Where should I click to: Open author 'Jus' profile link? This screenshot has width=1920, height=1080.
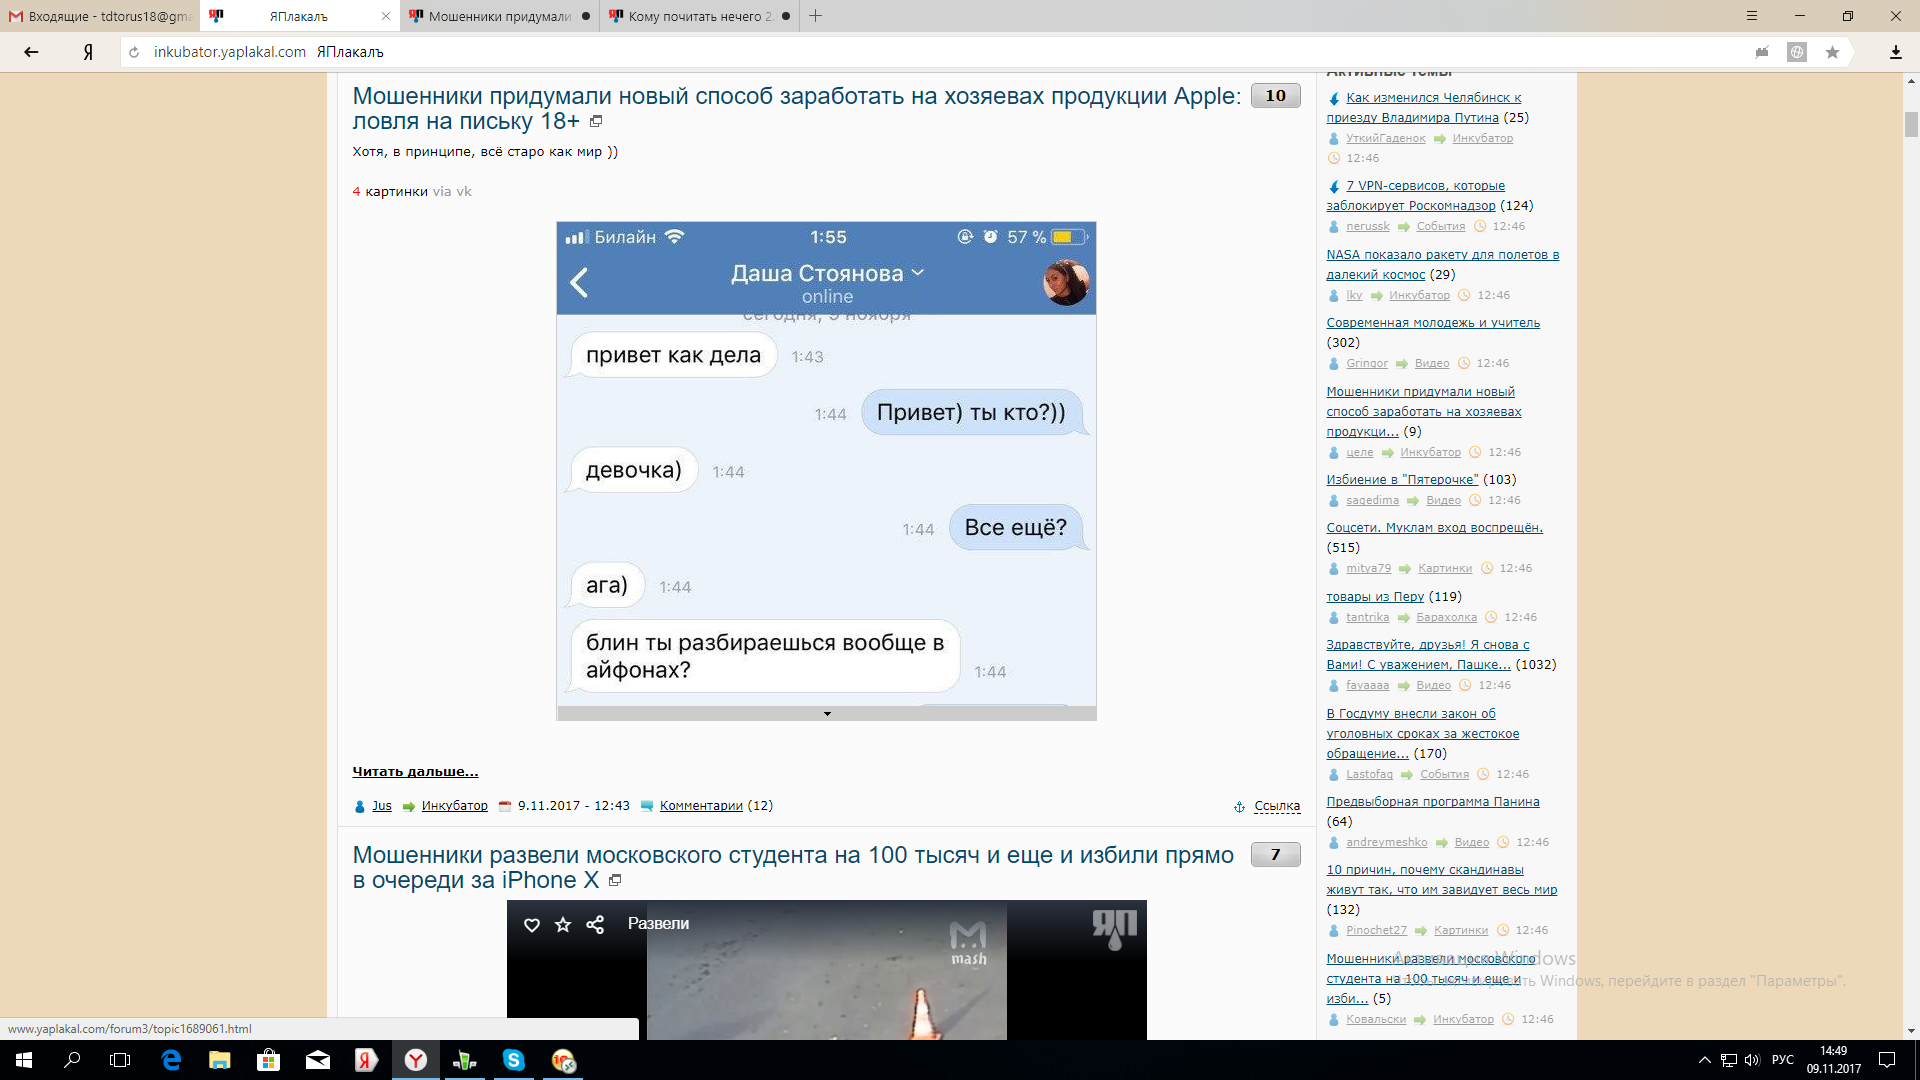click(382, 806)
